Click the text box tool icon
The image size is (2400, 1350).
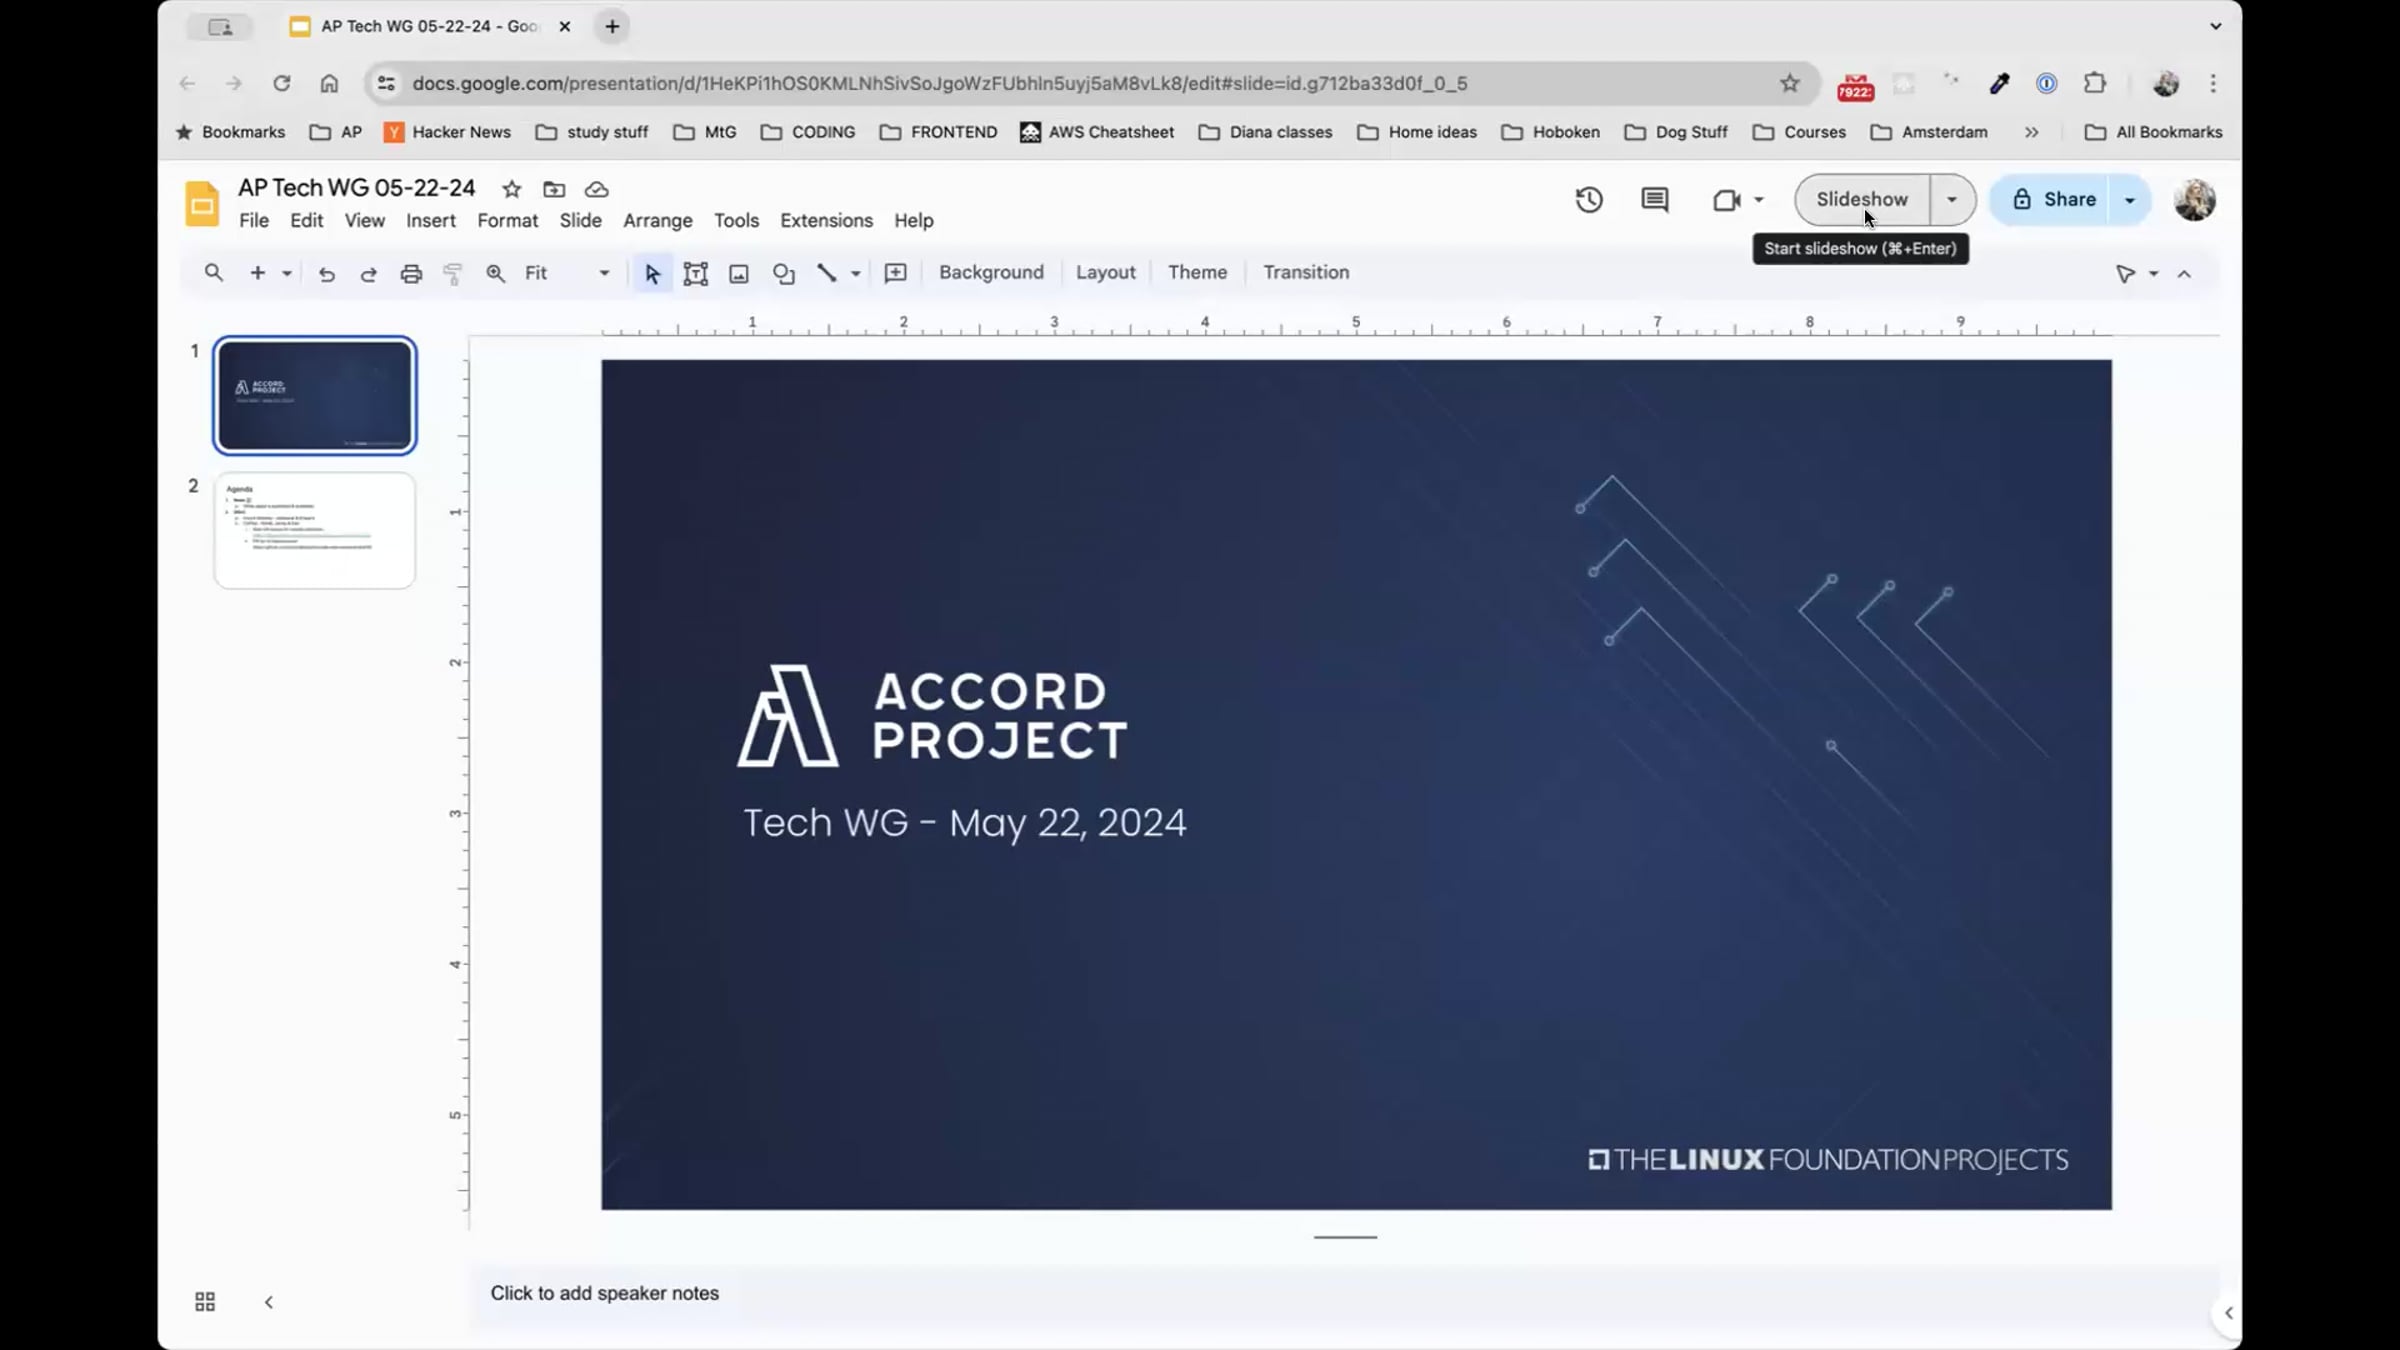pos(695,273)
